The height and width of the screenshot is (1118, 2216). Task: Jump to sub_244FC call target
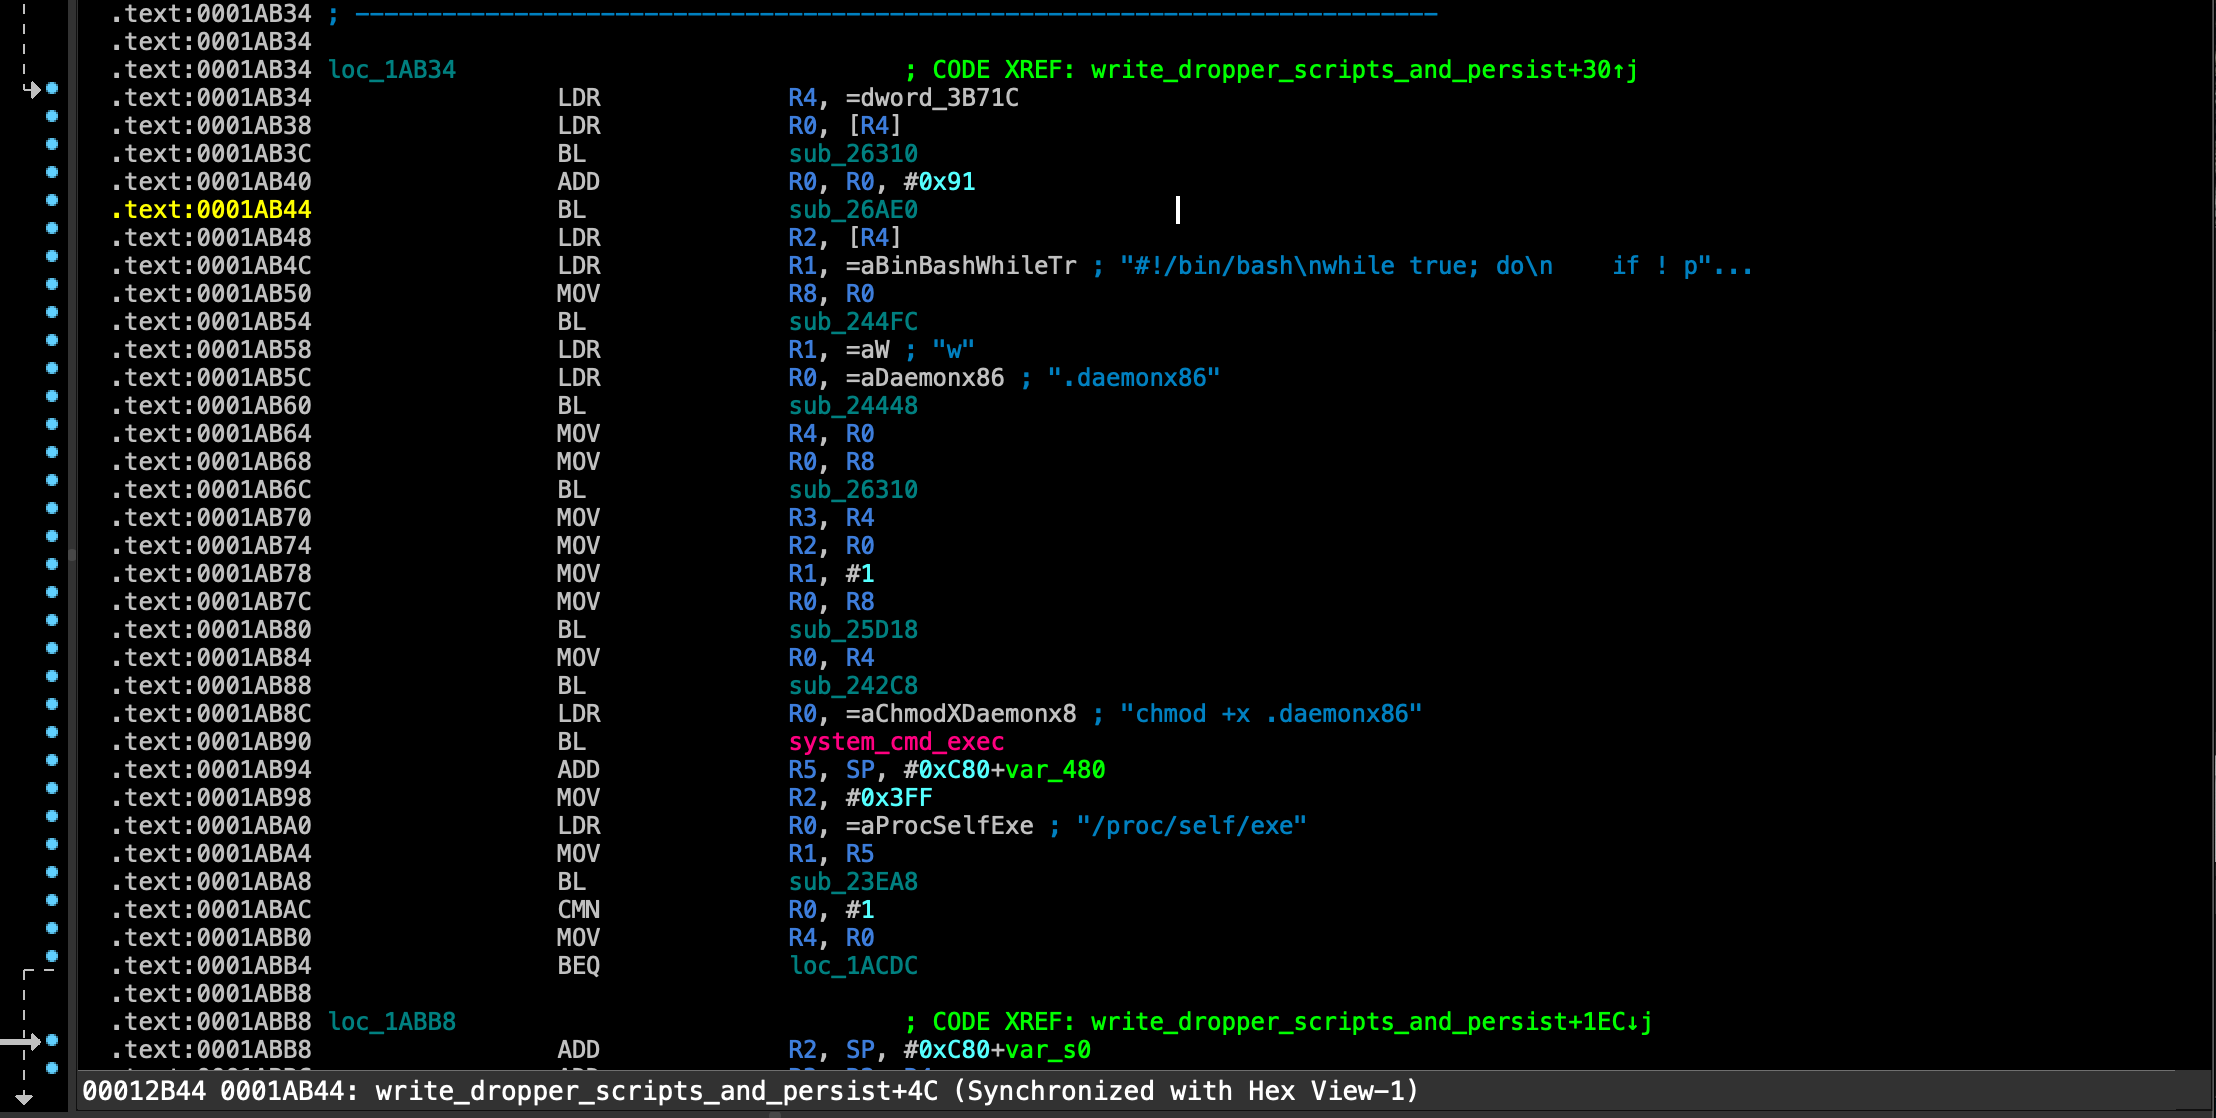pos(853,322)
